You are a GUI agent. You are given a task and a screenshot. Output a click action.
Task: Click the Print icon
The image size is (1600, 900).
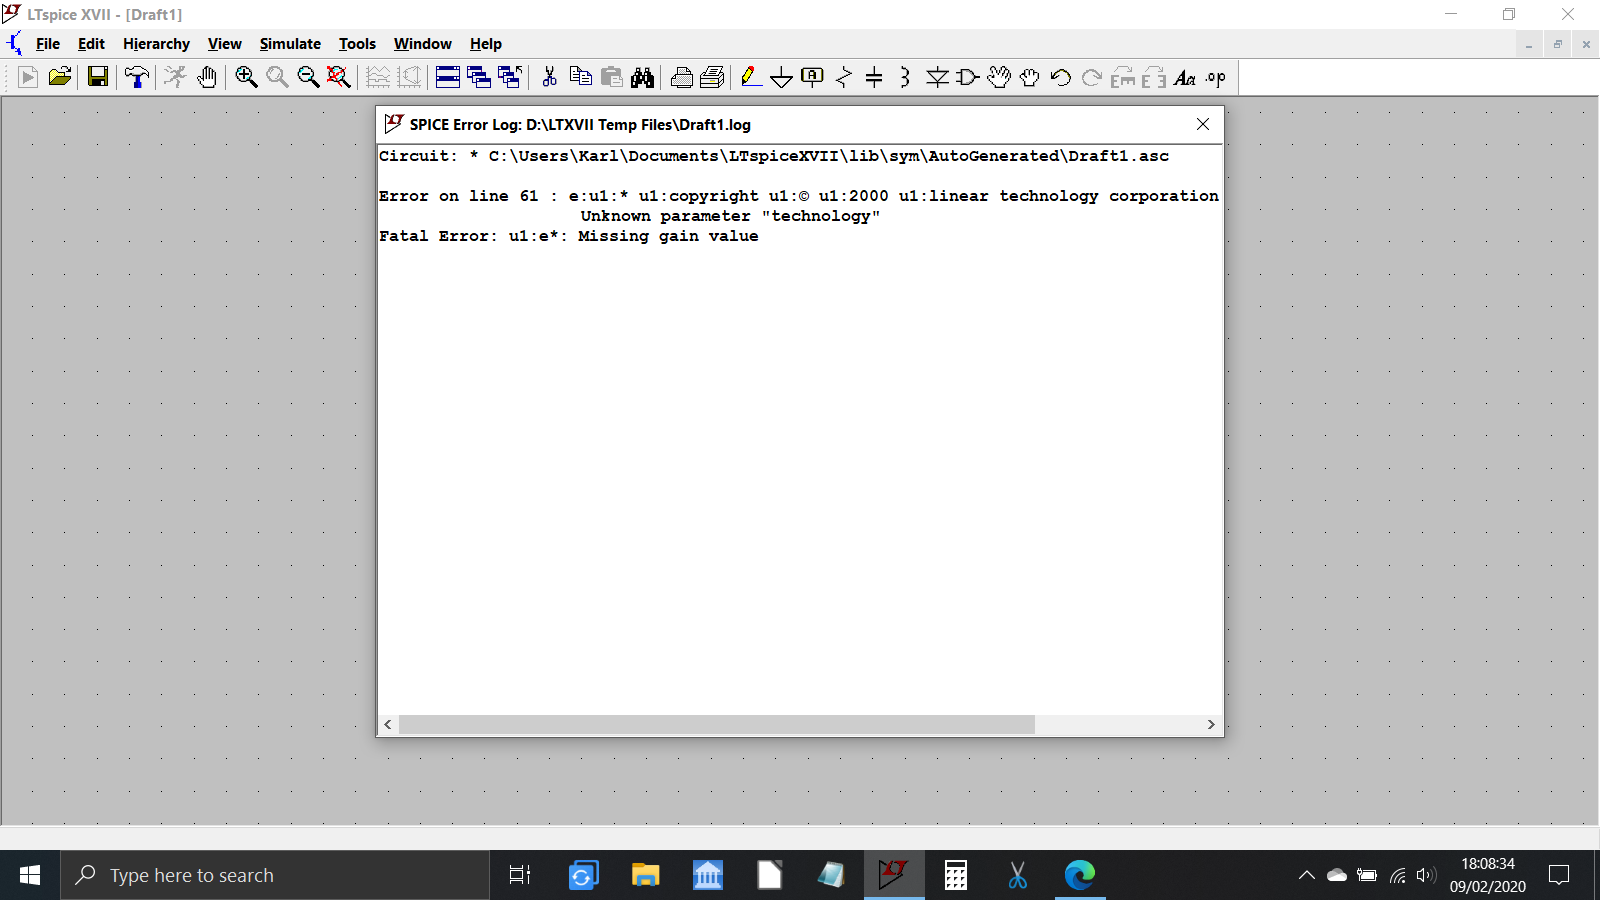click(682, 77)
